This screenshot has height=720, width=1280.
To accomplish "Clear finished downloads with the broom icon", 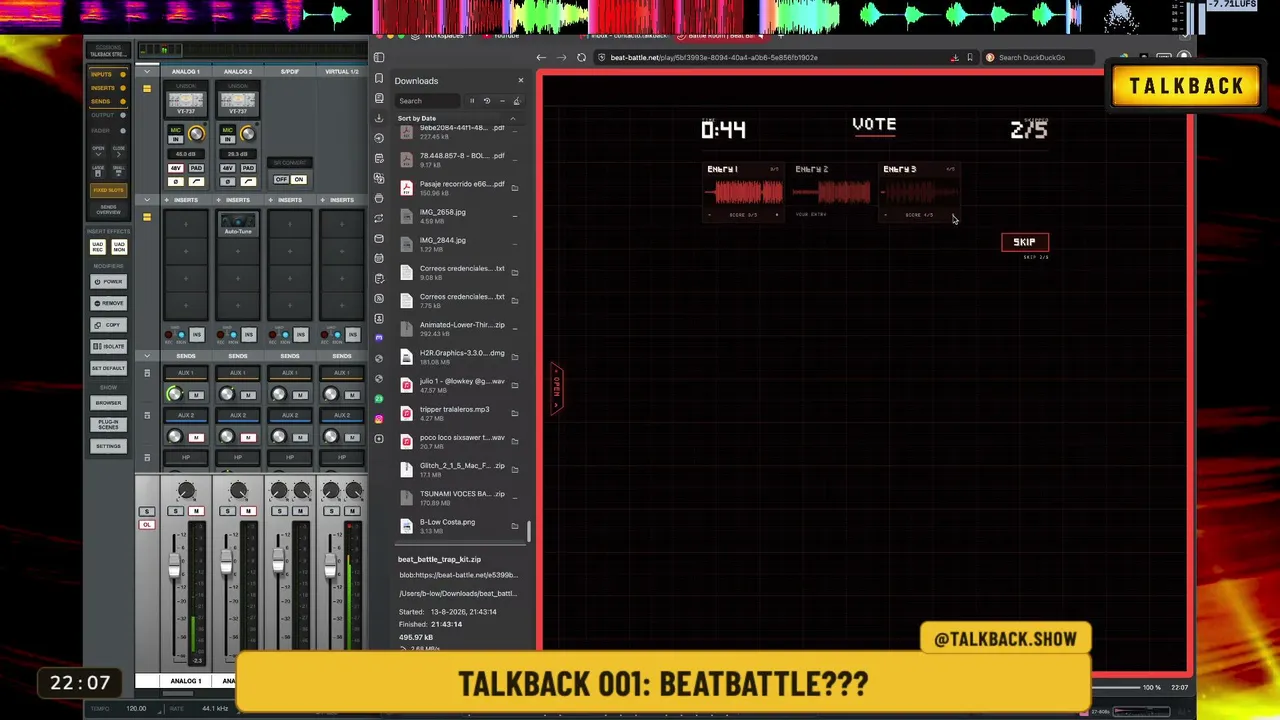I will (x=516, y=101).
